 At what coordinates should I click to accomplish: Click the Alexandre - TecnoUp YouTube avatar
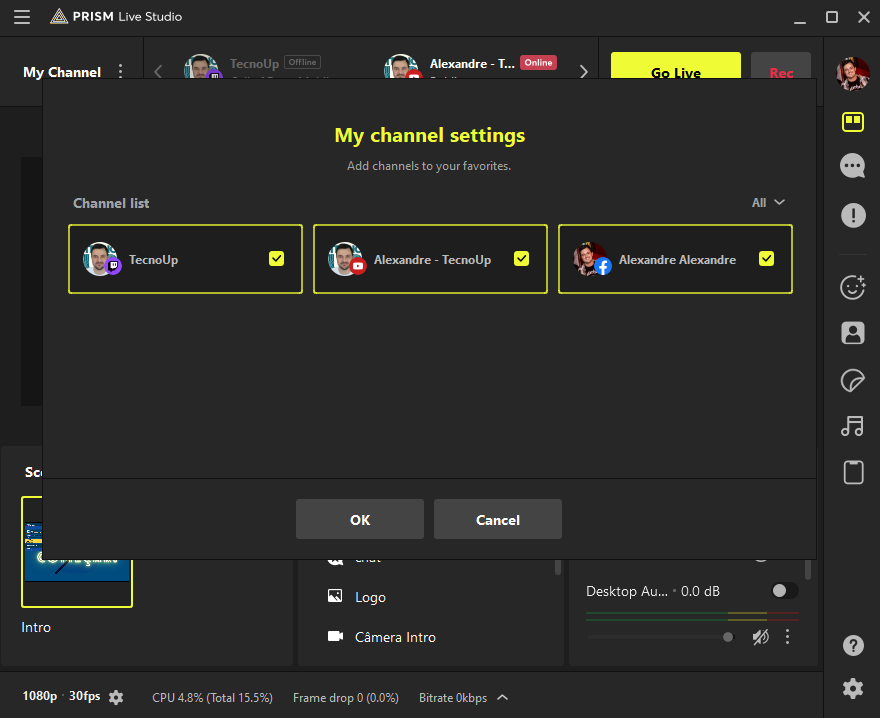(347, 259)
